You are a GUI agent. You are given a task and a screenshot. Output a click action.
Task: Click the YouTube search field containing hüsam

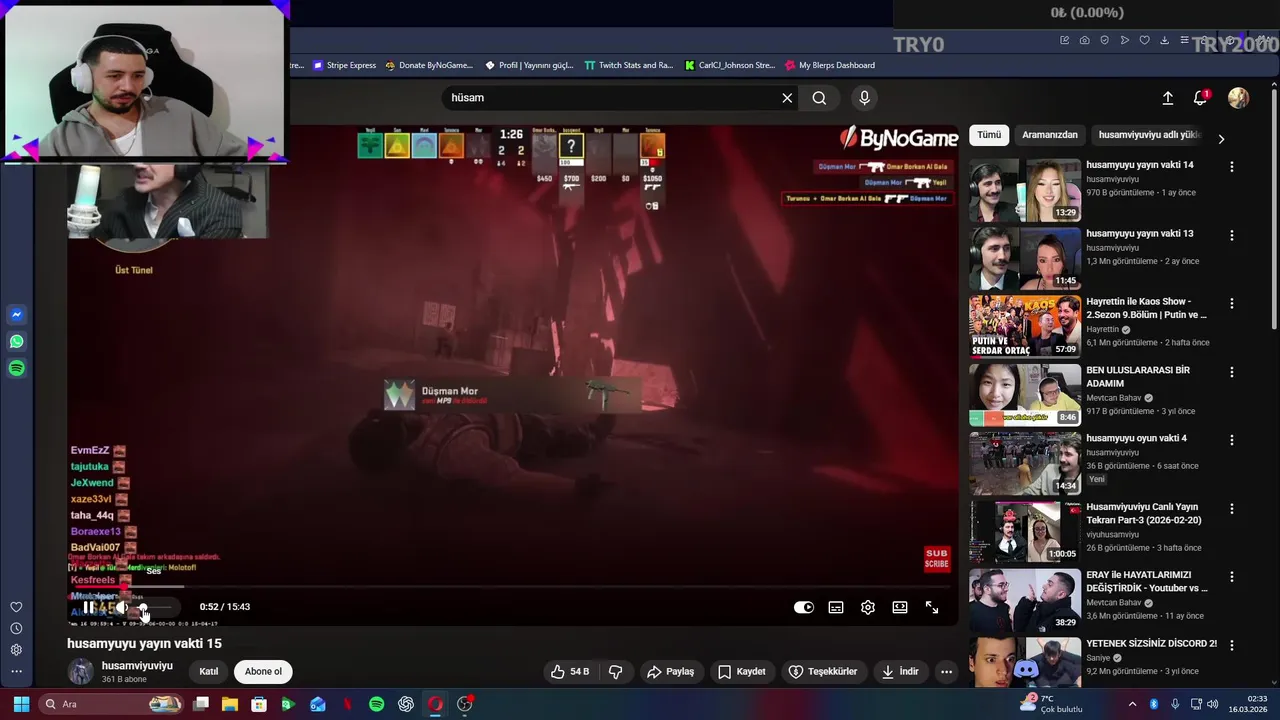[x=610, y=97]
